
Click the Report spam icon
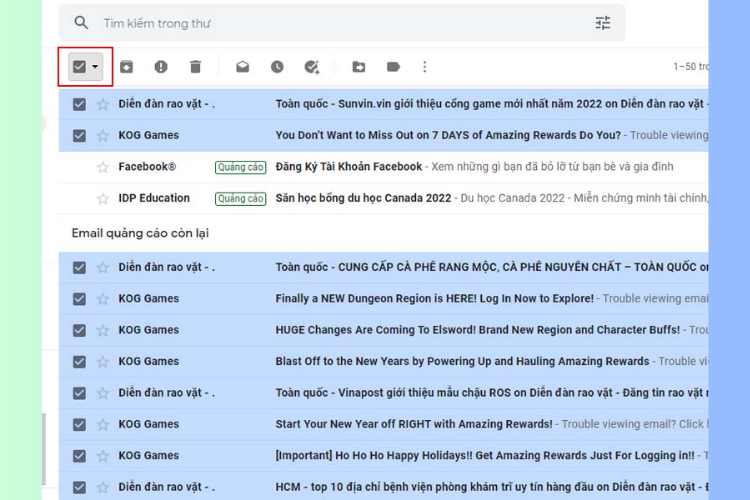161,67
